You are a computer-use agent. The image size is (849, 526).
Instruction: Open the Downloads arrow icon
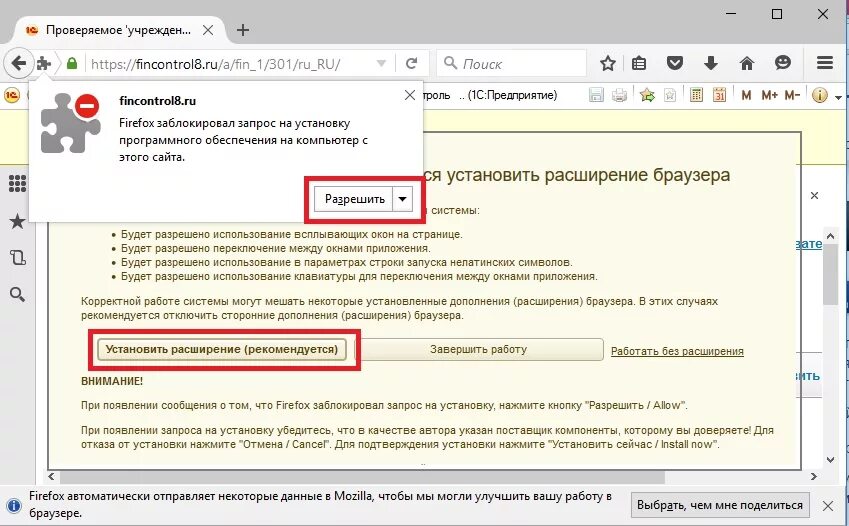point(710,63)
